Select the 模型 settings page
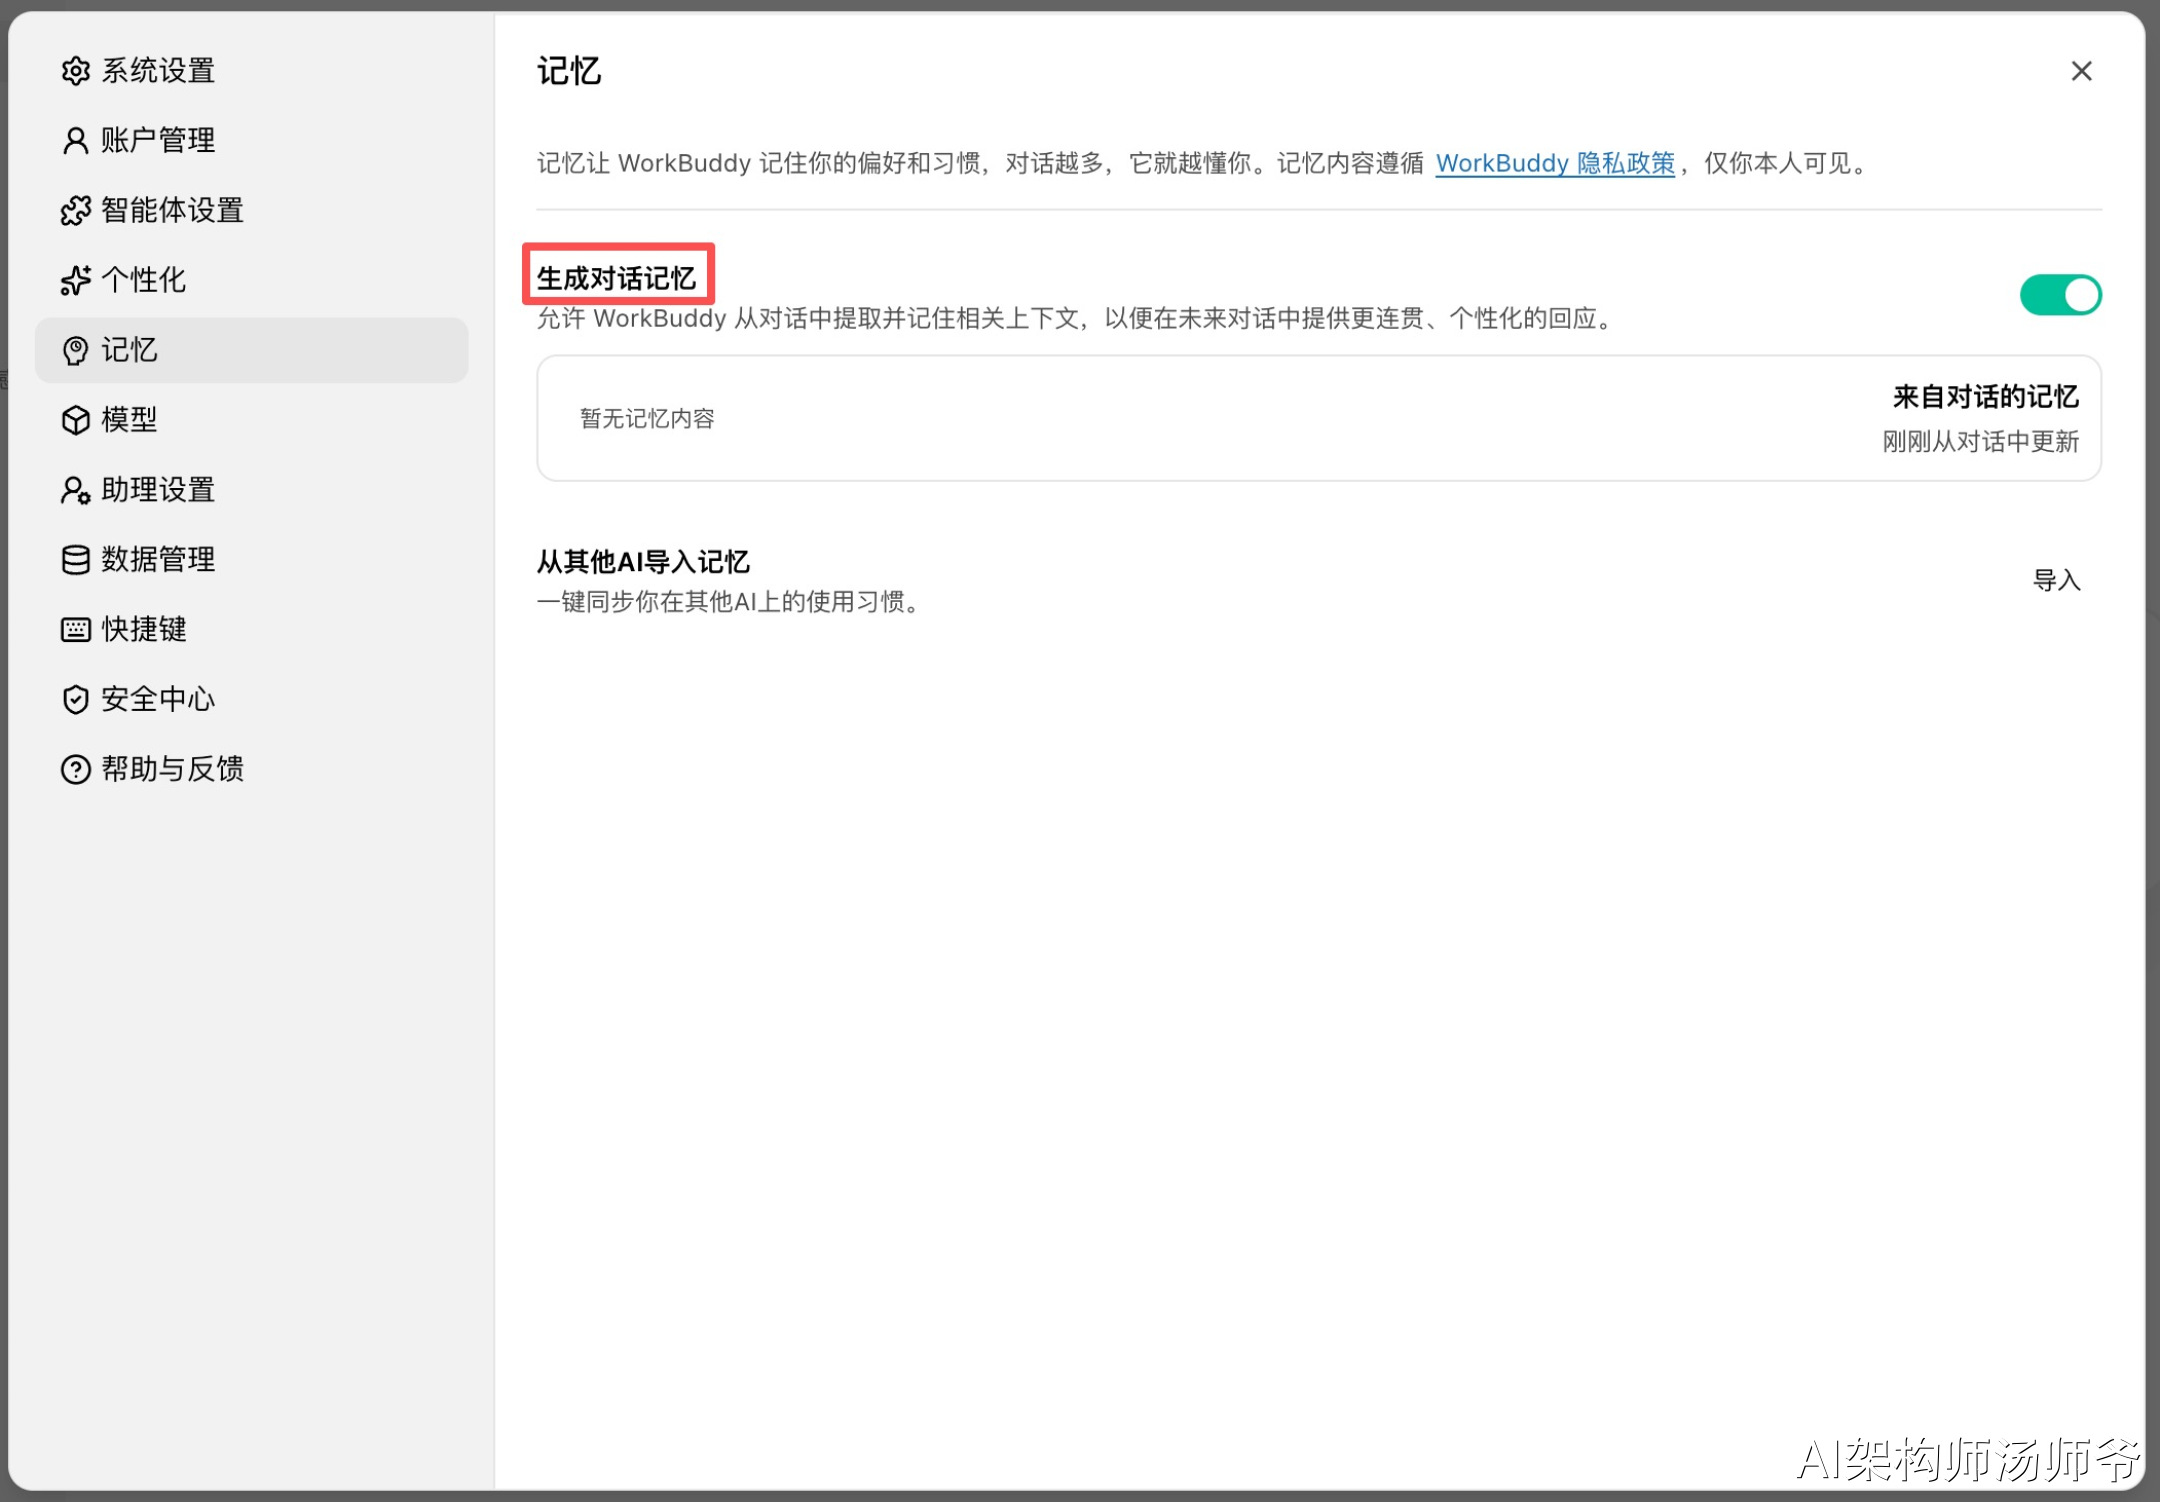Screen dimensions: 2160x1502 click(251, 420)
